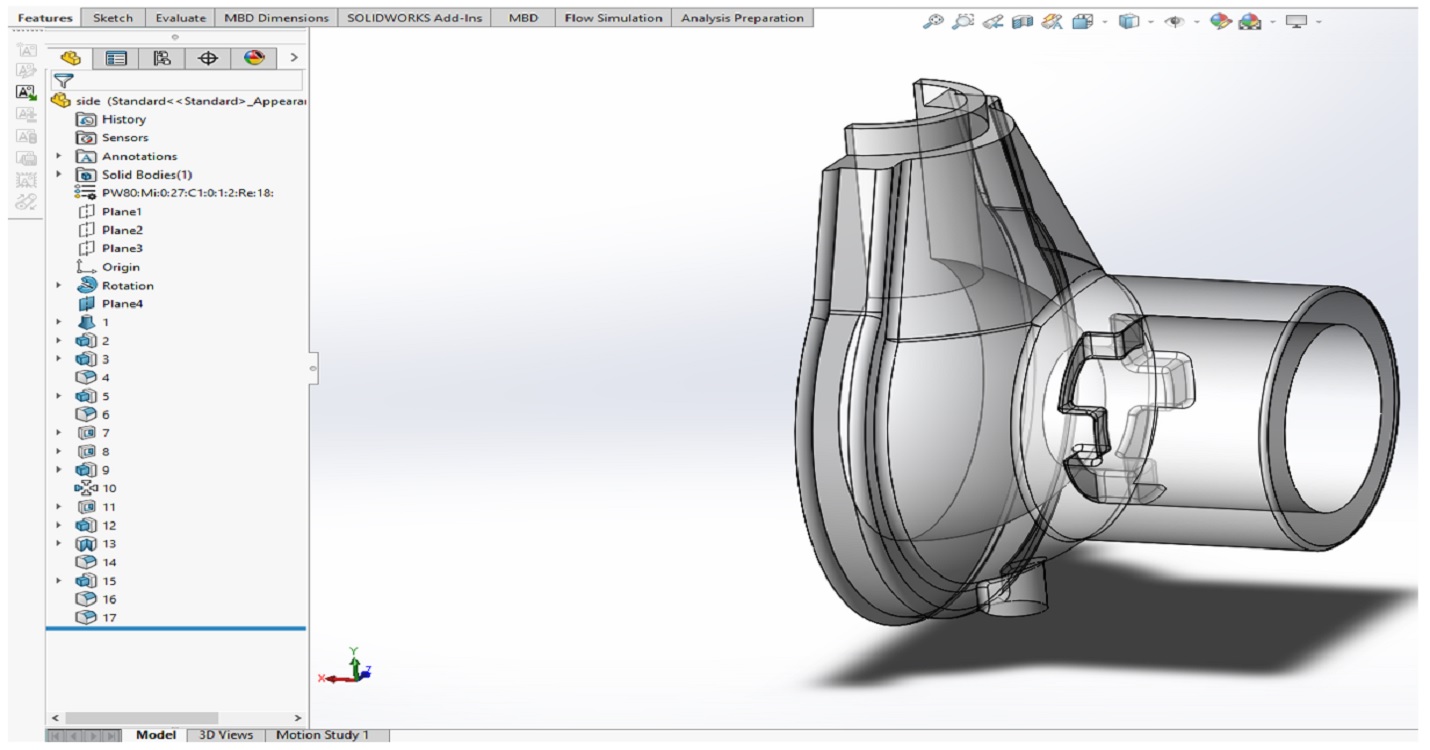Image resolution: width=1430 pixels, height=750 pixels.
Task: Select feature 4 in the tree
Action: coord(93,377)
